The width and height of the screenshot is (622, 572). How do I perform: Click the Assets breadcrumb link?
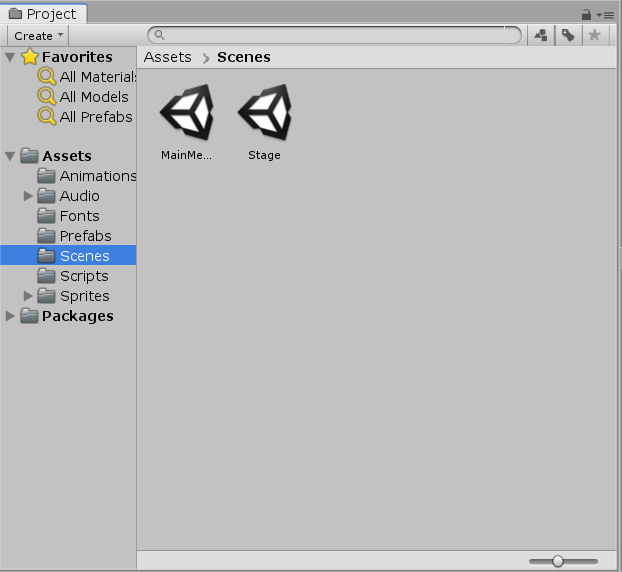(167, 57)
